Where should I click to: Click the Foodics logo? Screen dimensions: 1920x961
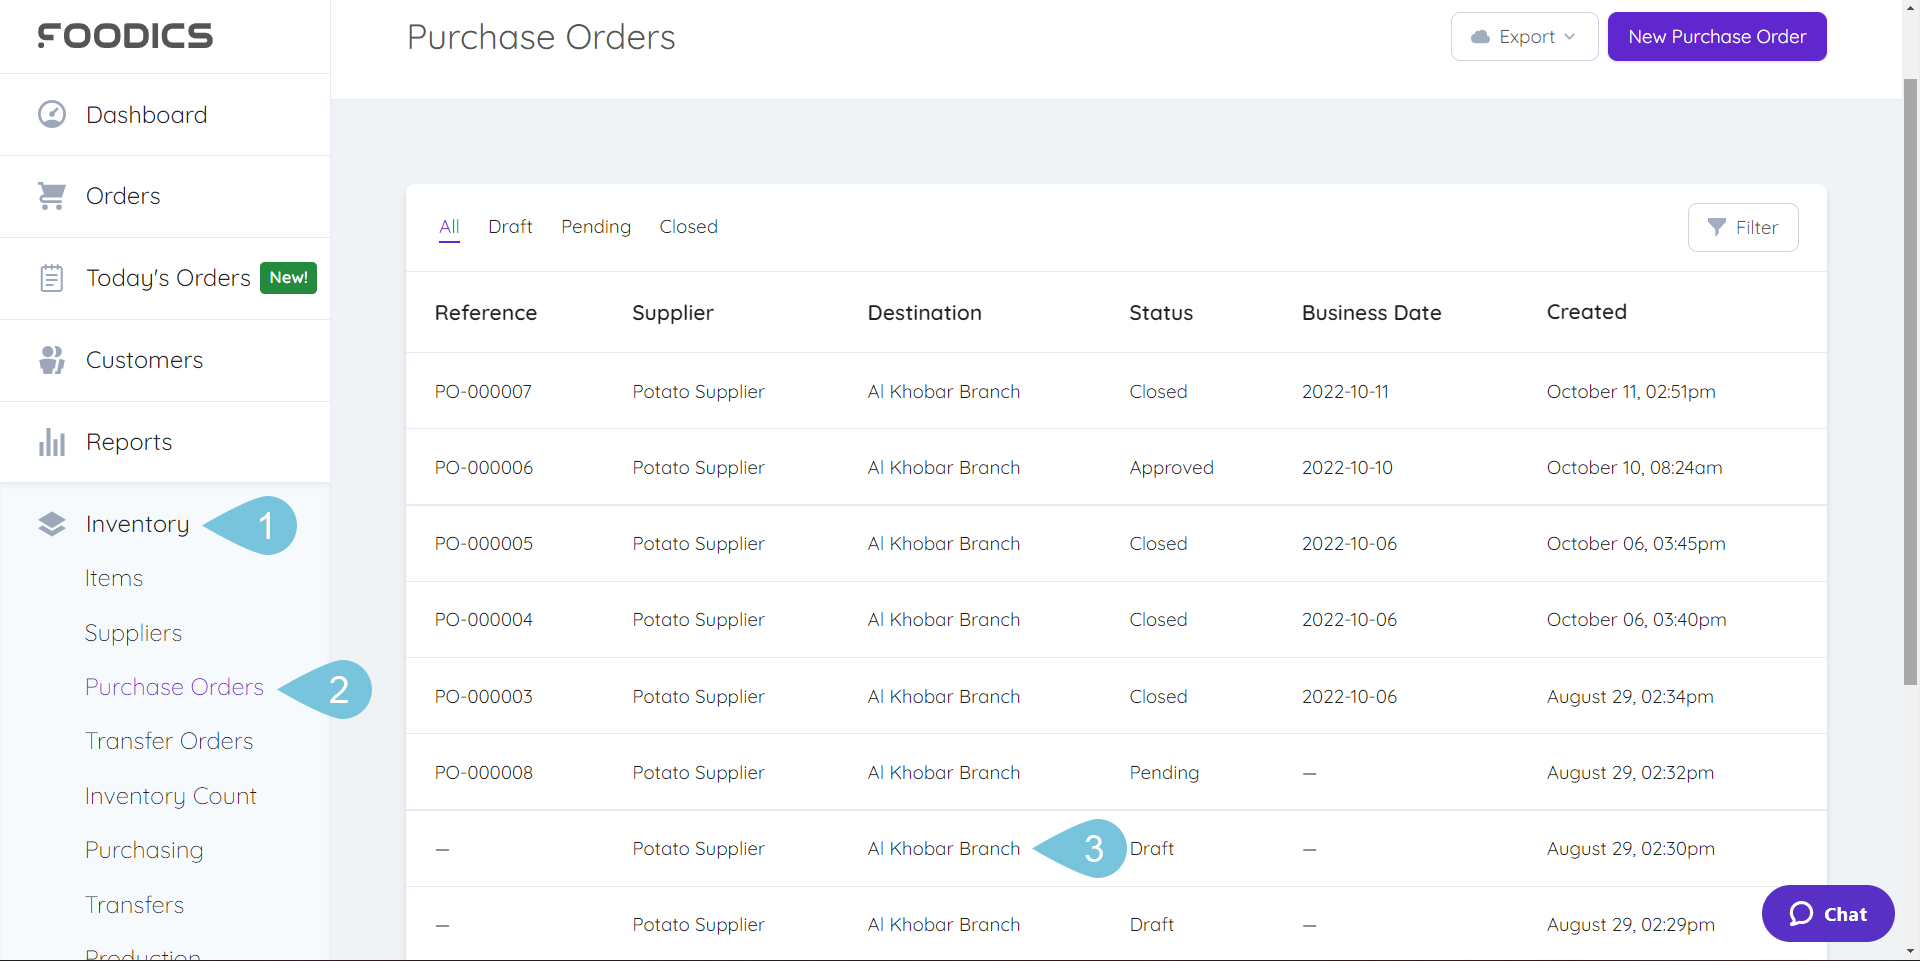tap(124, 36)
